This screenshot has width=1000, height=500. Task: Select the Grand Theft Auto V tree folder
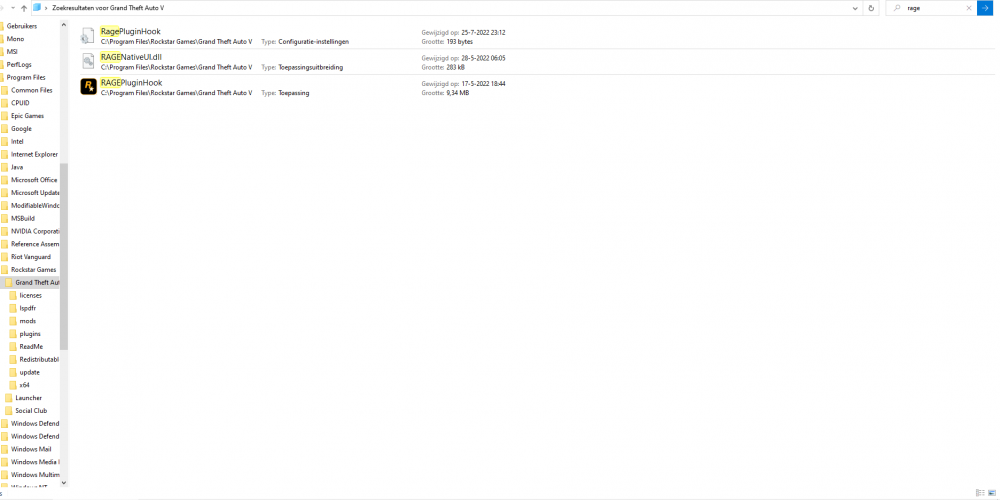(37, 282)
